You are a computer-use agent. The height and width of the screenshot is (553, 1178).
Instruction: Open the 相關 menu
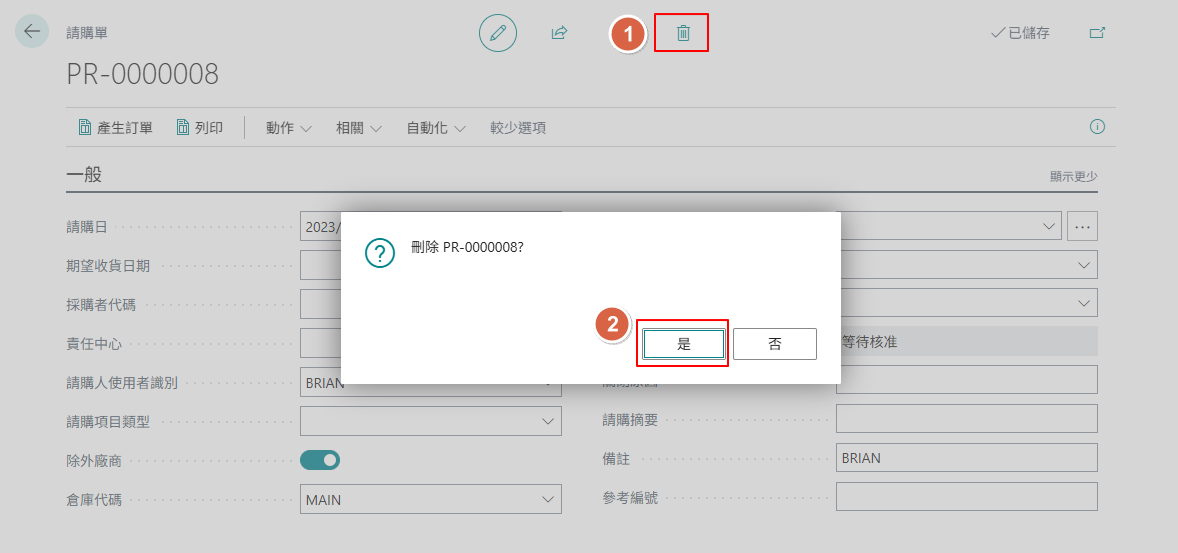[x=359, y=128]
